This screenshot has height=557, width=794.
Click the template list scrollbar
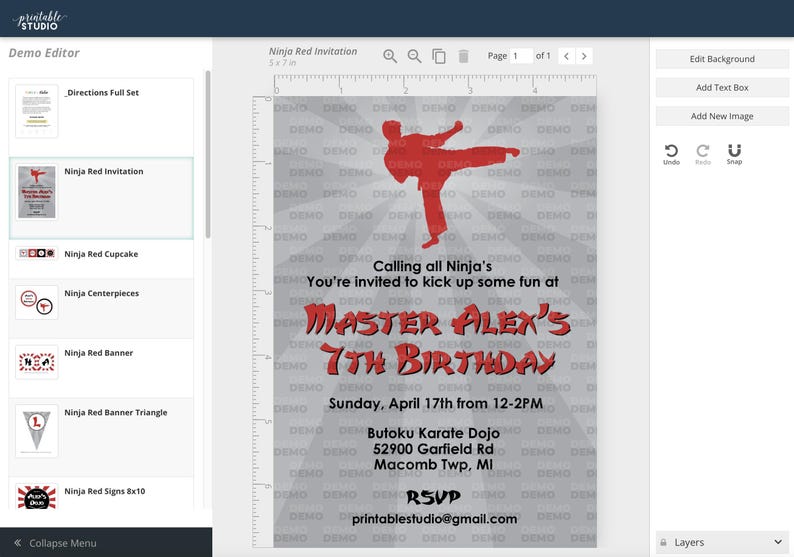coord(208,154)
